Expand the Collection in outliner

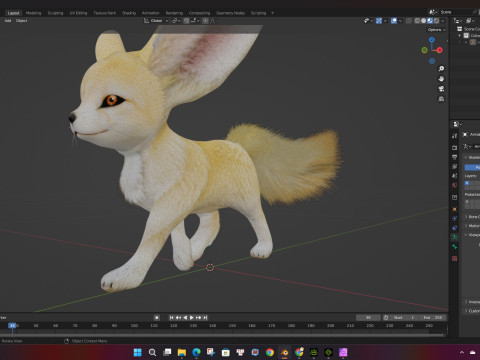[460, 35]
